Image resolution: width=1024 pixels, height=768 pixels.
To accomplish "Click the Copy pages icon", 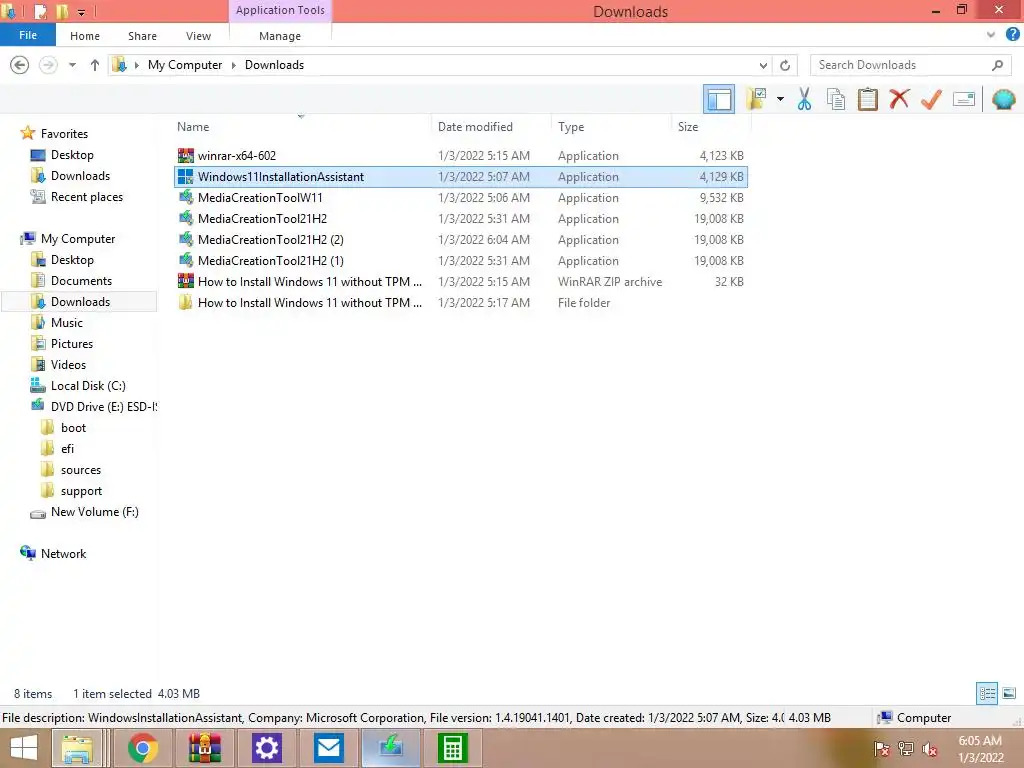I will tap(836, 99).
